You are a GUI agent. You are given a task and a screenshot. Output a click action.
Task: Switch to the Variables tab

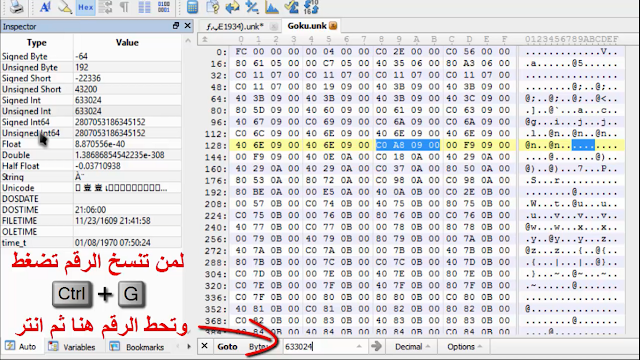coord(72,347)
